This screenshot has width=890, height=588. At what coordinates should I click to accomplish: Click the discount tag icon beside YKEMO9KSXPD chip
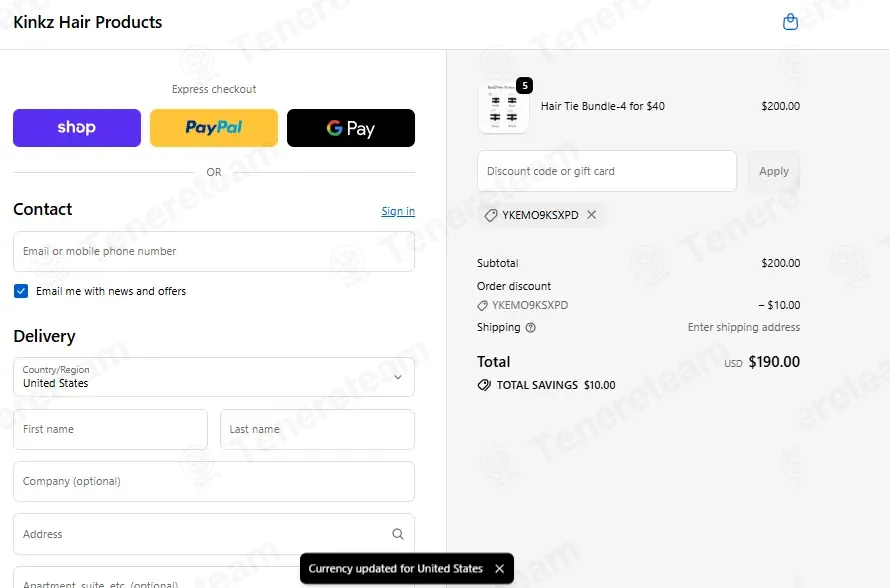(x=491, y=215)
